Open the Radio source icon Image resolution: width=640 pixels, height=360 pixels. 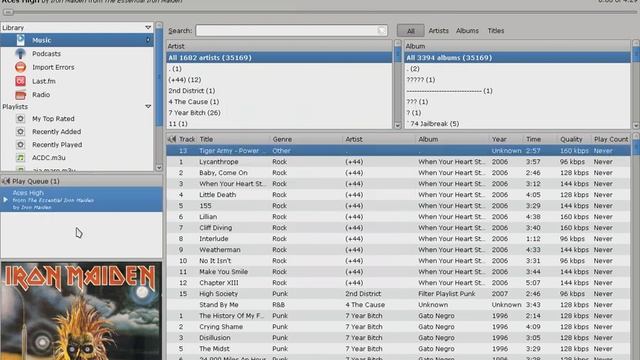[20, 95]
